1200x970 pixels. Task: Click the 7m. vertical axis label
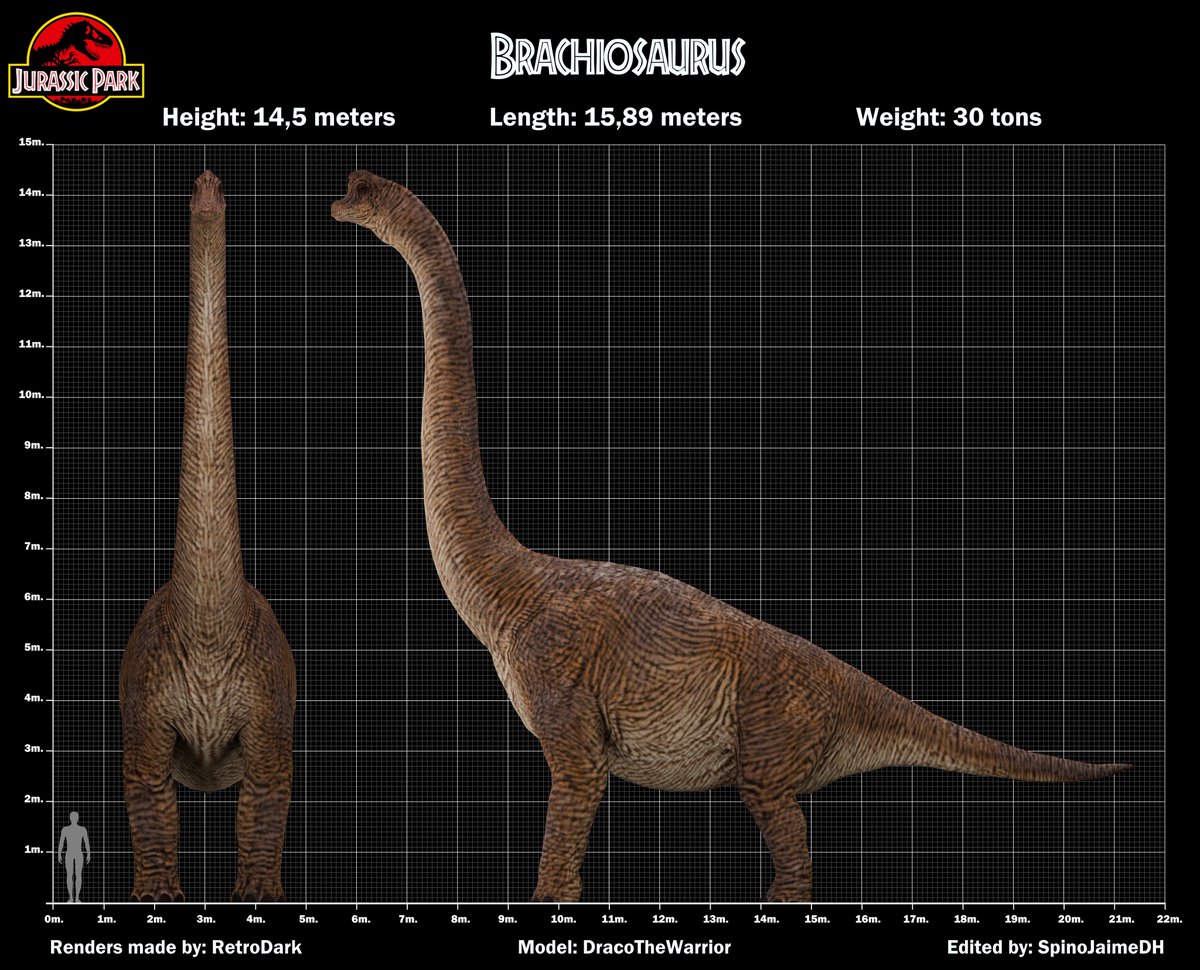[x=34, y=548]
